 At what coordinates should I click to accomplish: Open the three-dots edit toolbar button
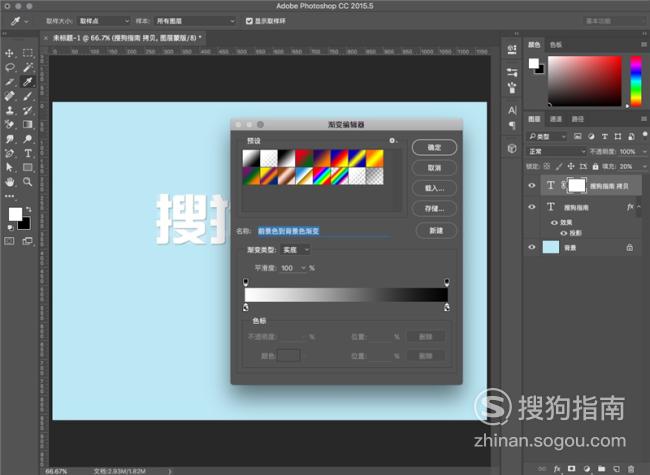(x=9, y=196)
